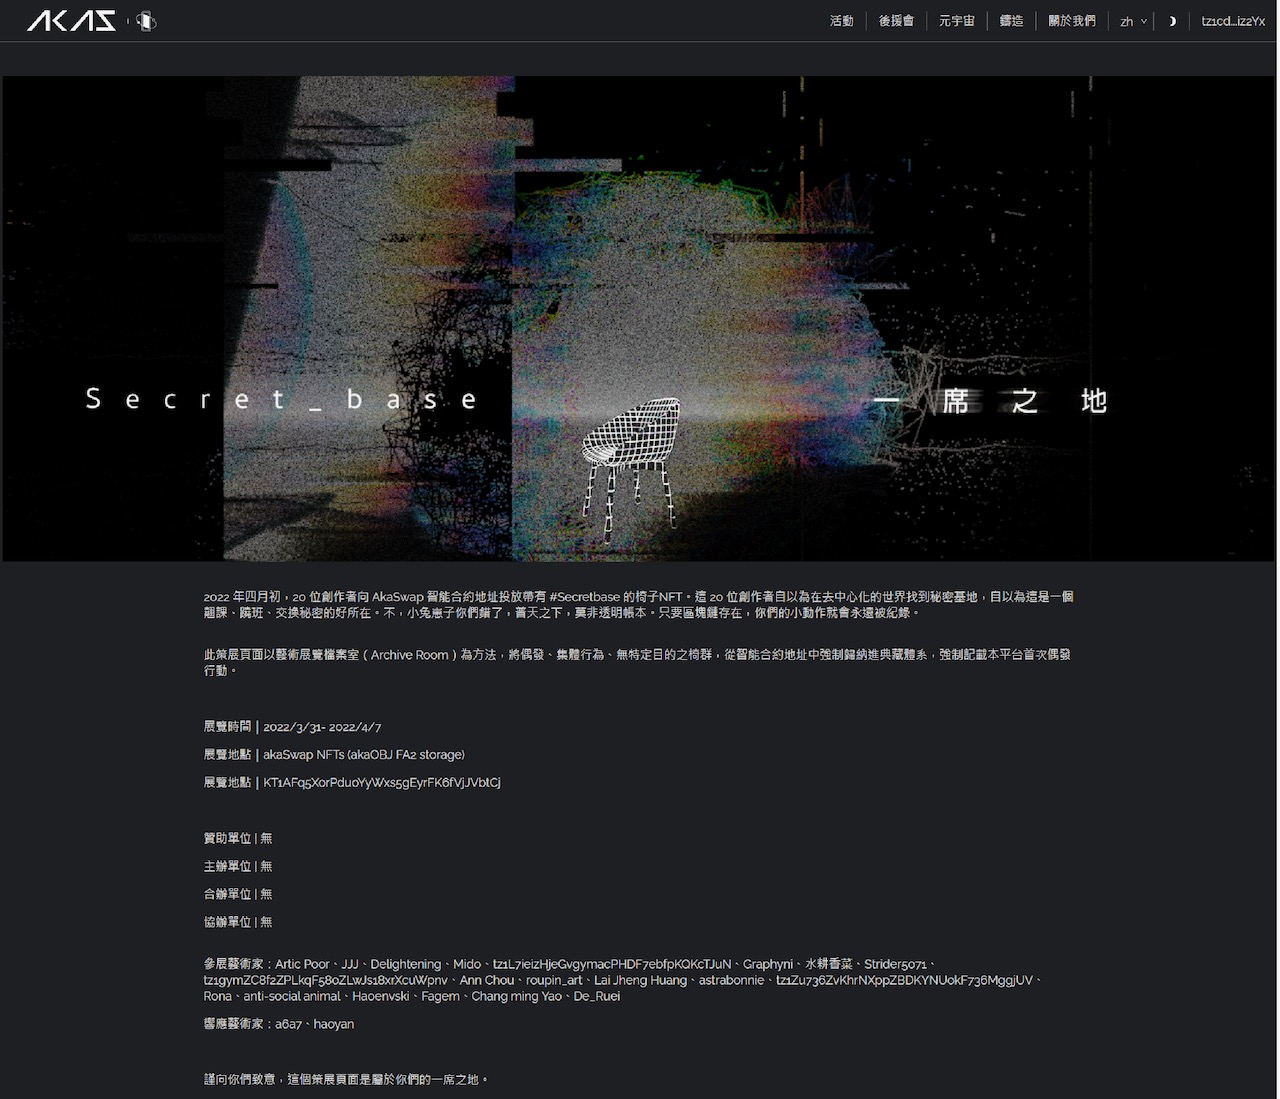Open artist Artic Poor's profile

302,964
